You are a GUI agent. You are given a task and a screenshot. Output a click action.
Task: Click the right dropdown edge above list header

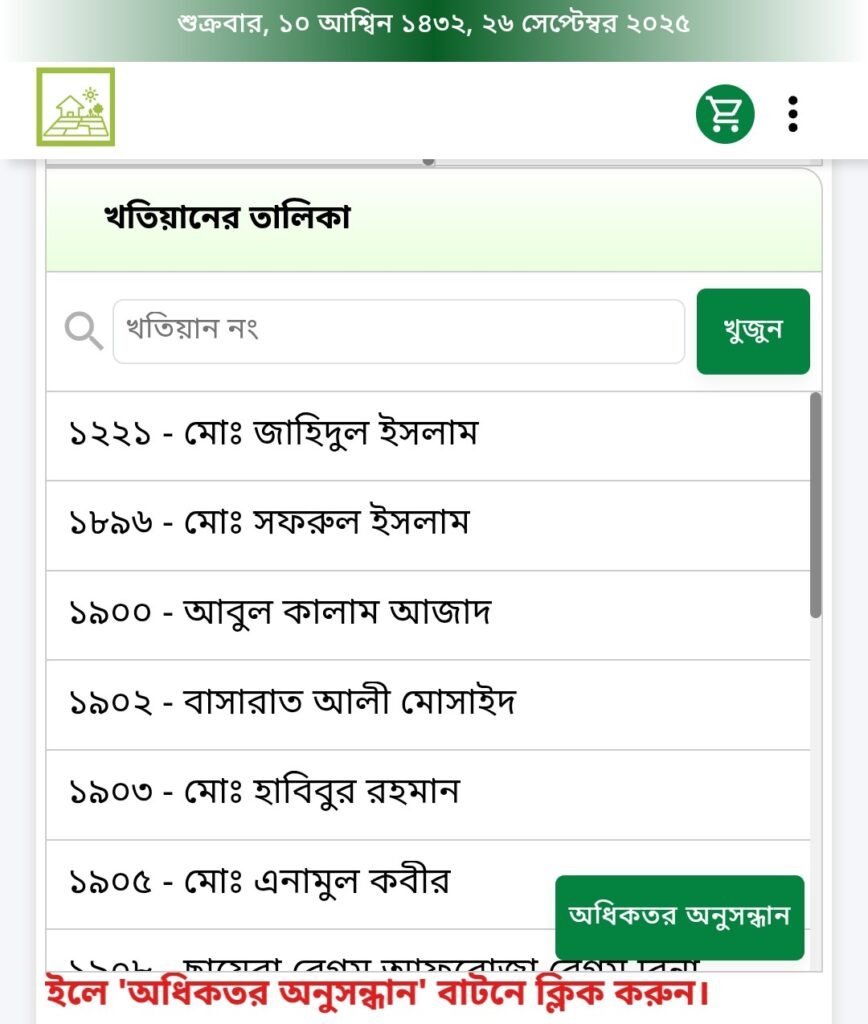coord(628,162)
